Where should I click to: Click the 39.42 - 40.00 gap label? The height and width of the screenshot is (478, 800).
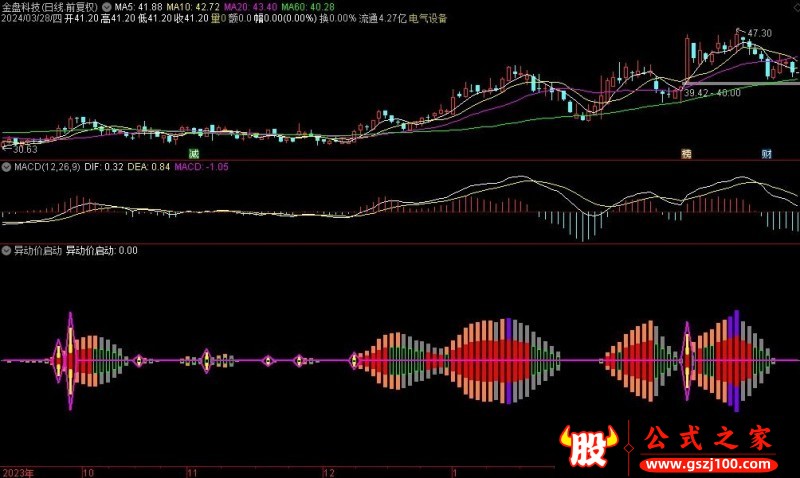[712, 93]
